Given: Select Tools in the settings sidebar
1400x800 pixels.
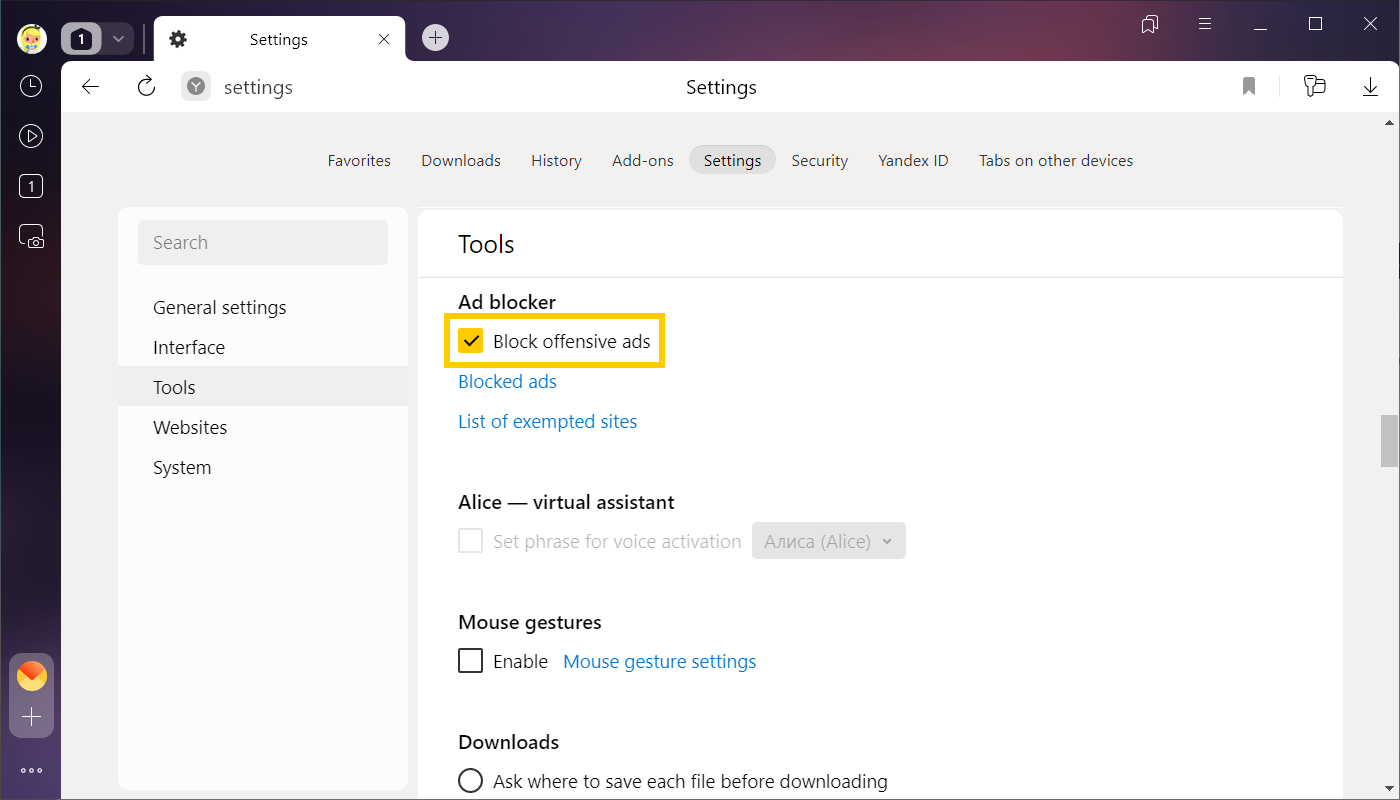Looking at the screenshot, I should [263, 387].
